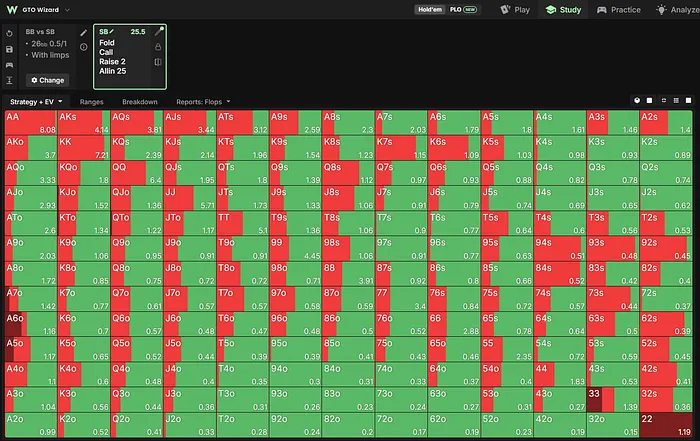Click the BB vs SB spot title

(40, 32)
